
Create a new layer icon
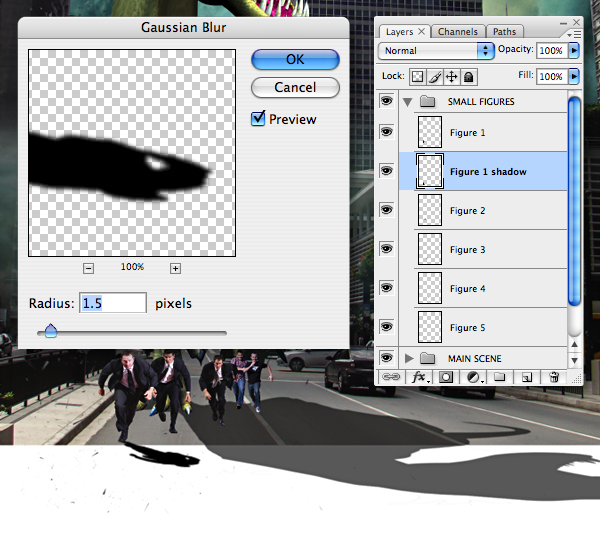click(527, 378)
